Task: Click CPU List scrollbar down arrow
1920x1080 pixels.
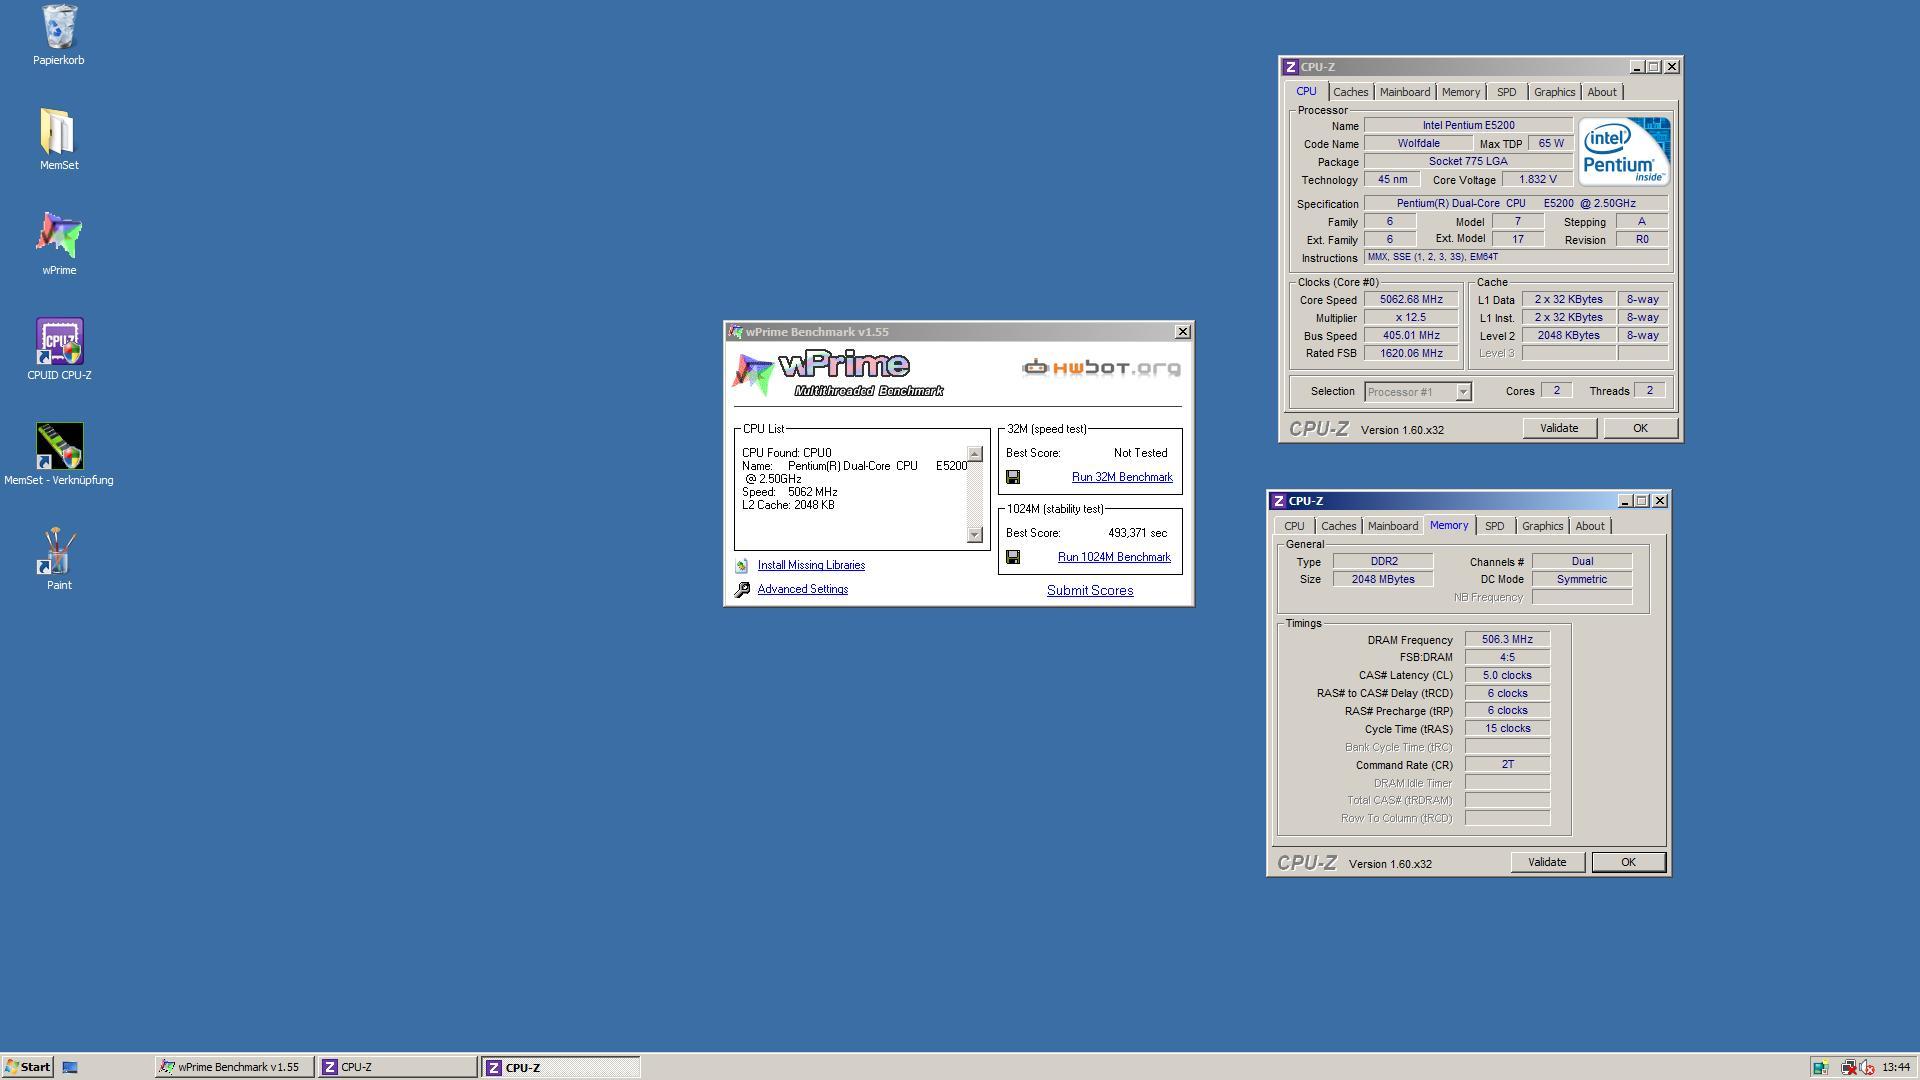Action: tap(975, 535)
